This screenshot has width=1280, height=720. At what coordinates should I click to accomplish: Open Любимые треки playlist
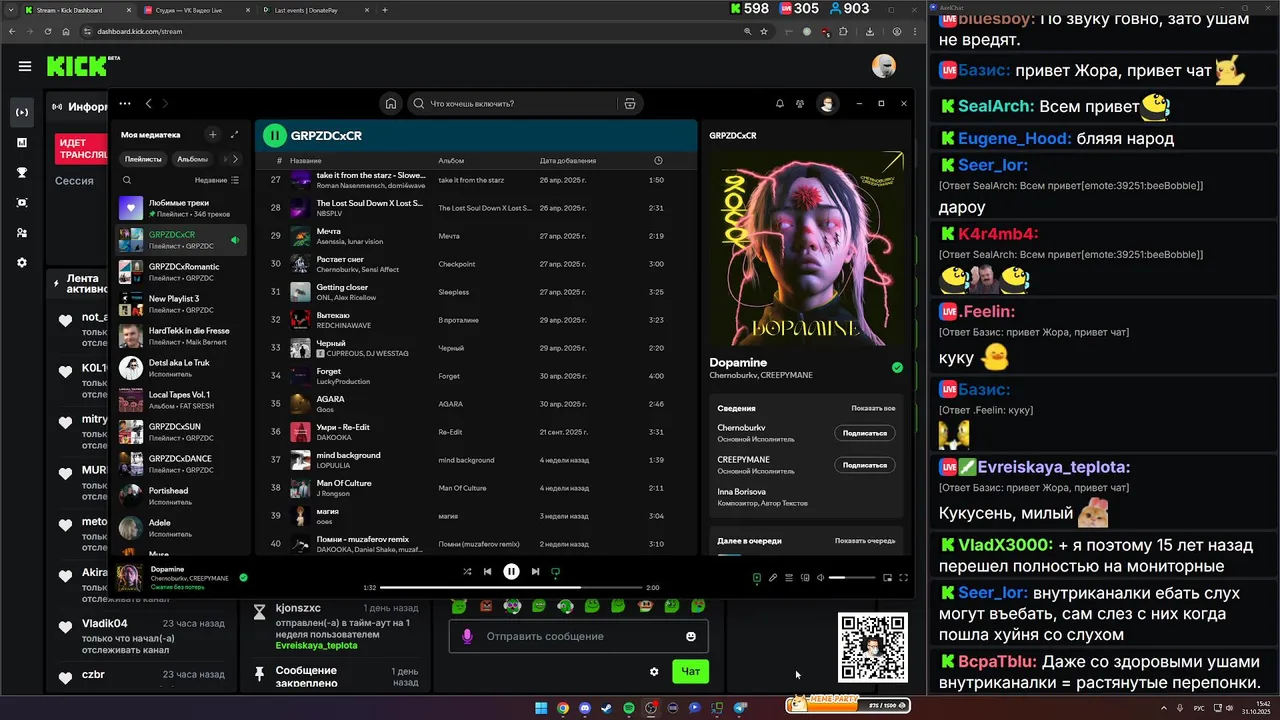coord(182,208)
